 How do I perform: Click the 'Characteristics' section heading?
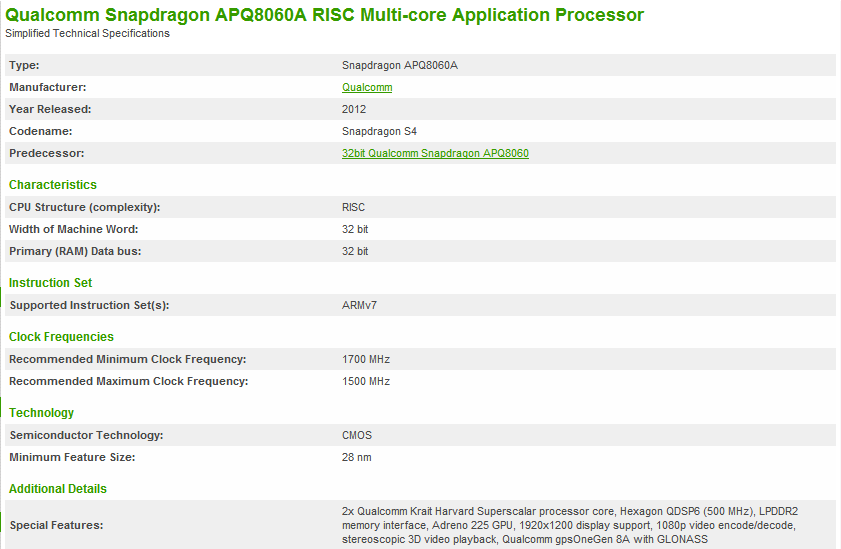click(x=53, y=185)
